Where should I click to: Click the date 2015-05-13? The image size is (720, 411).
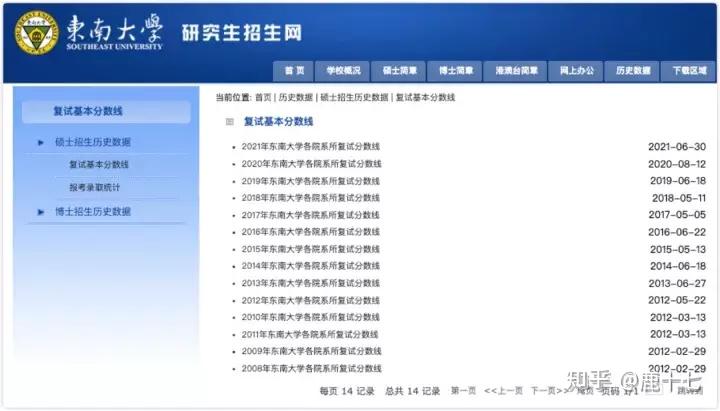pyautogui.click(x=678, y=249)
